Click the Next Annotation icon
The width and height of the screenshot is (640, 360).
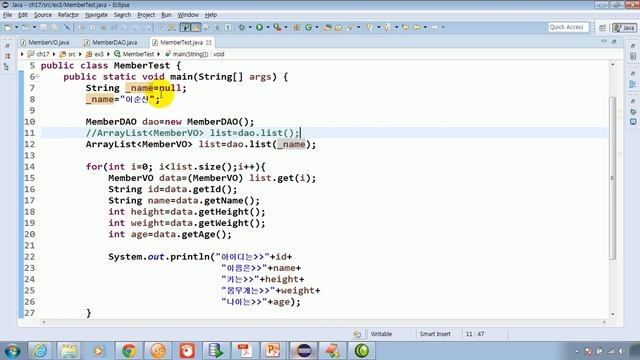coord(369,27)
